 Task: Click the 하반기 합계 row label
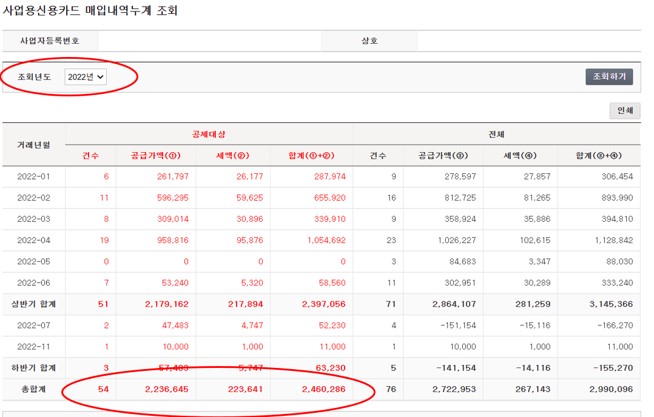pyautogui.click(x=33, y=368)
